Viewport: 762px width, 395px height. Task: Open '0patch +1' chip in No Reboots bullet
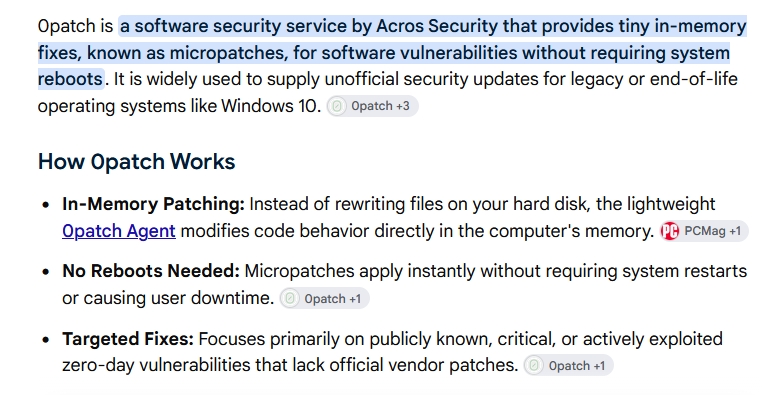click(325, 298)
